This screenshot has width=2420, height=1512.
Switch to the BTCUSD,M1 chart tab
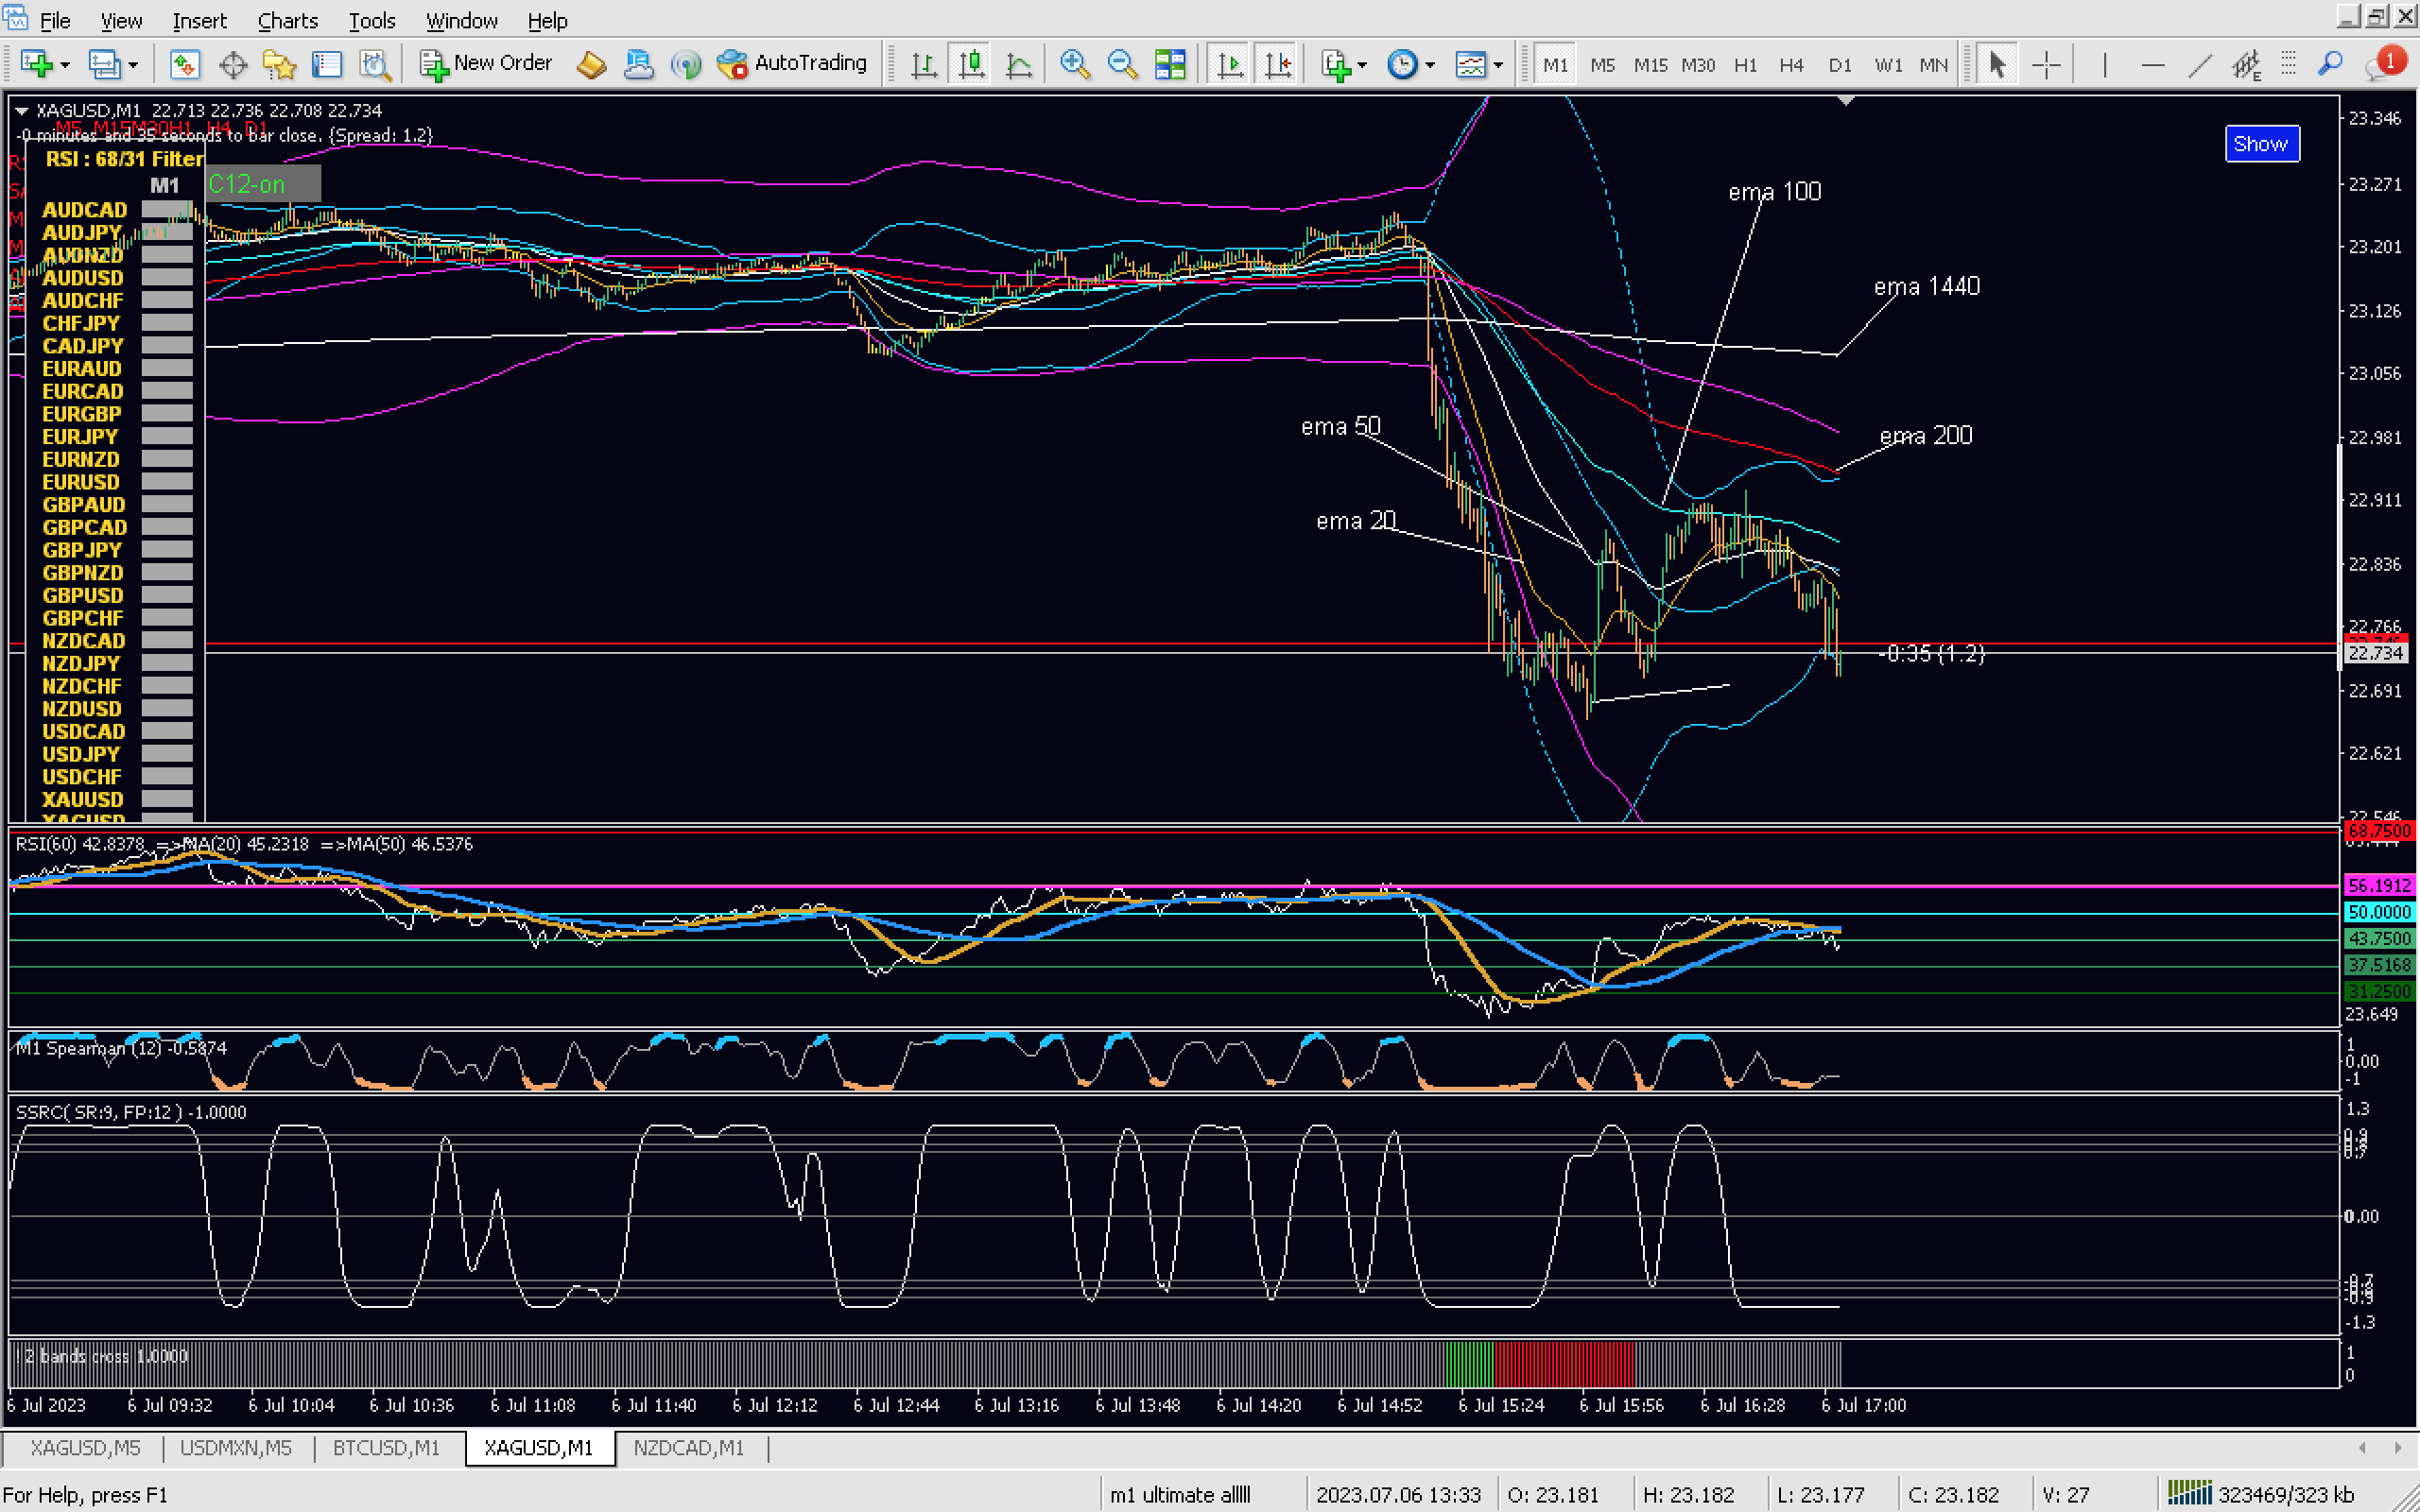[x=386, y=1447]
